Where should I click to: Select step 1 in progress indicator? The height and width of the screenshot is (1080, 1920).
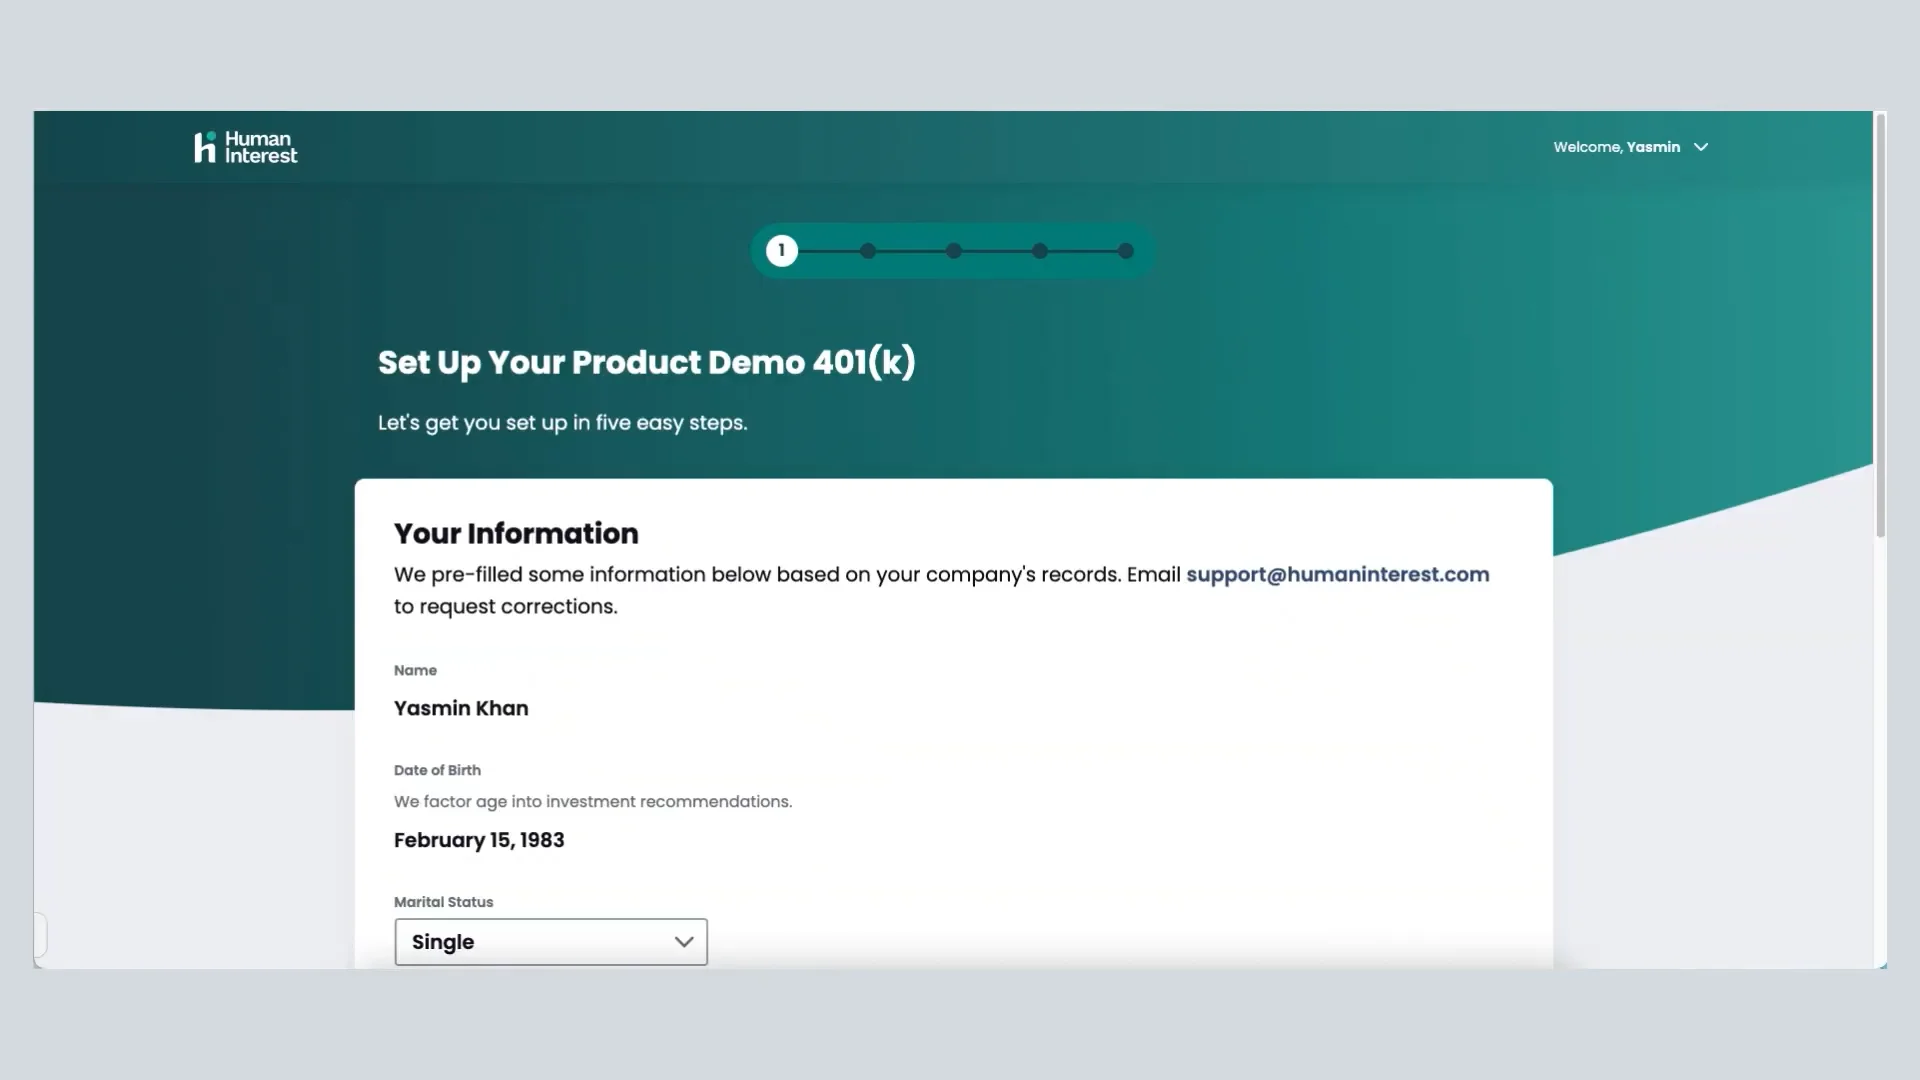[x=782, y=251]
